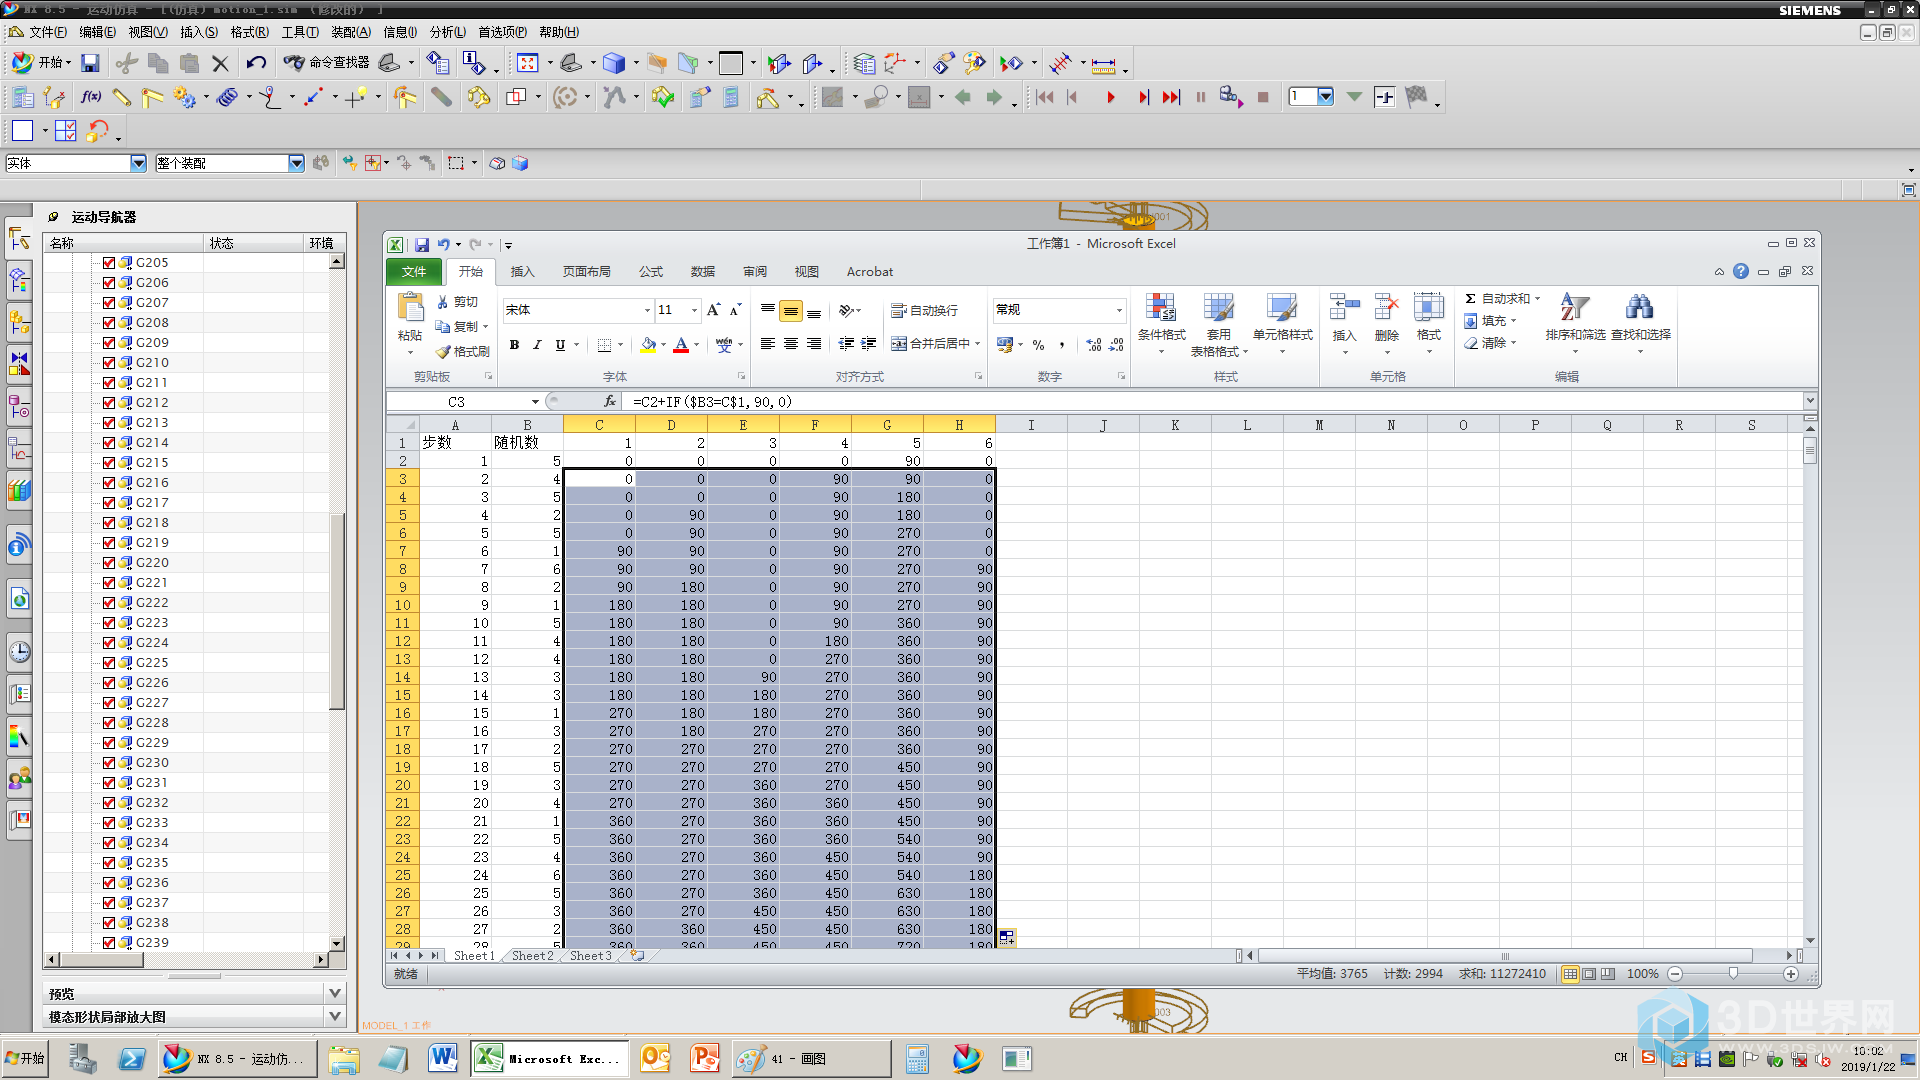Open the Excel font name dropdown

pyautogui.click(x=647, y=311)
